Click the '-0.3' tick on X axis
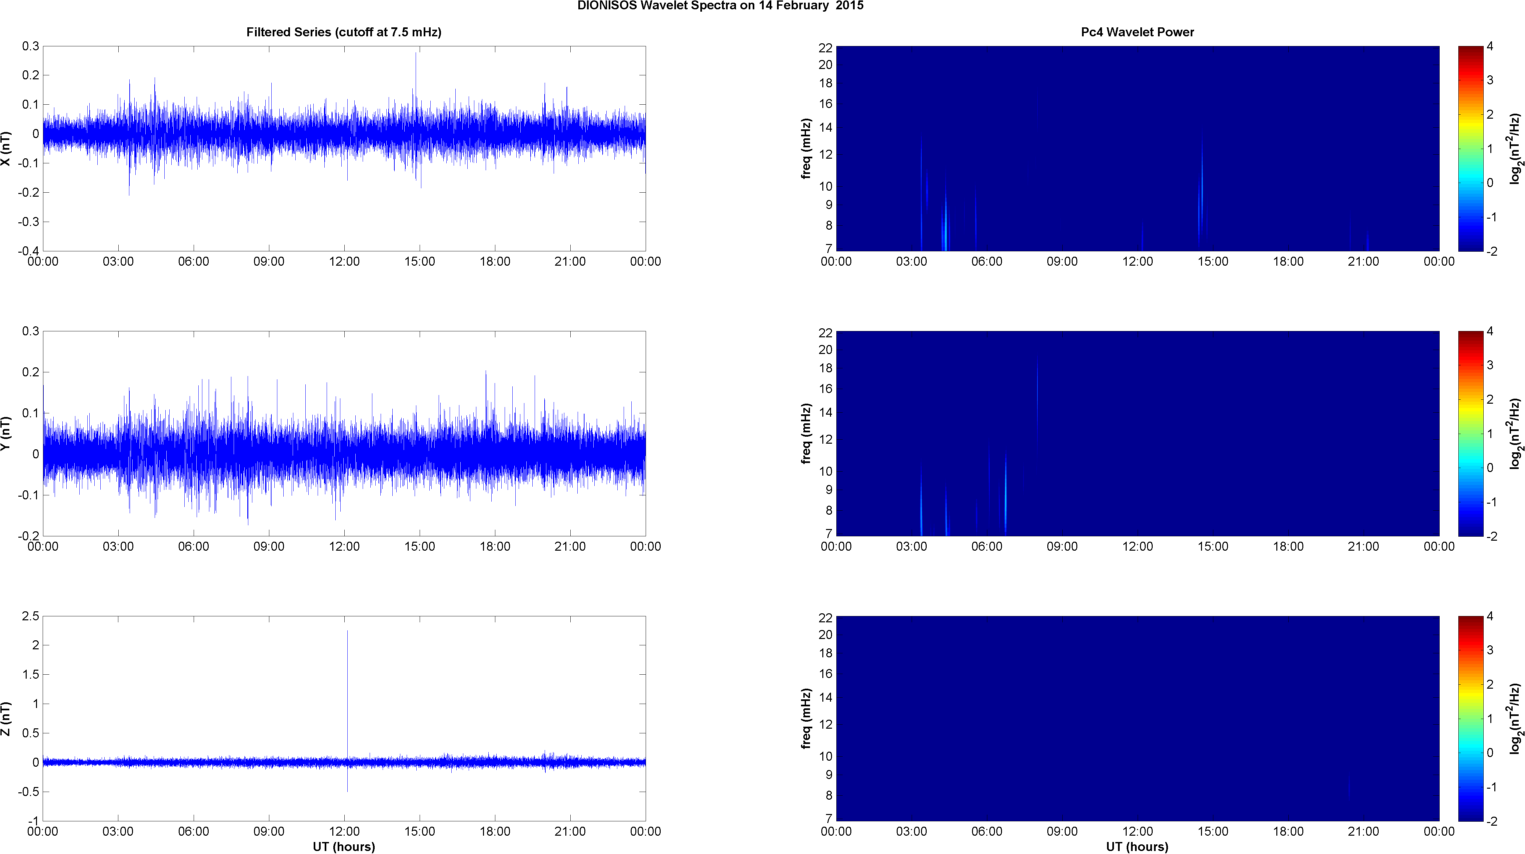 [x=28, y=222]
